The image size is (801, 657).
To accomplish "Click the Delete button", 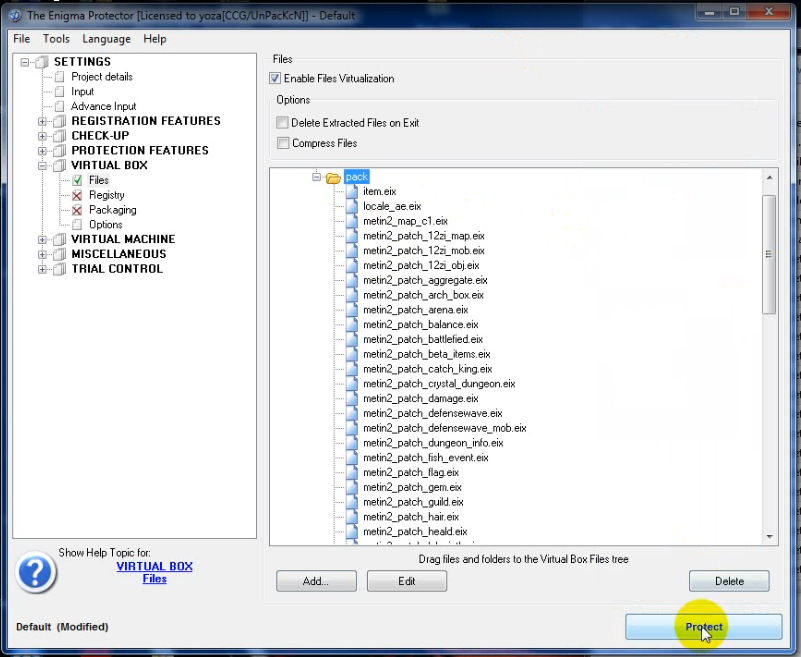I will [729, 581].
